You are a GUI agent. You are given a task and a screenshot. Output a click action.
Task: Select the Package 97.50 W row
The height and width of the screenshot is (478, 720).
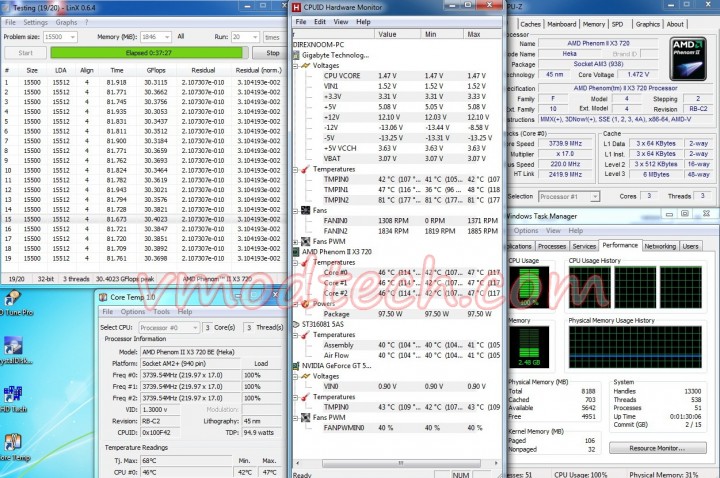pos(397,314)
